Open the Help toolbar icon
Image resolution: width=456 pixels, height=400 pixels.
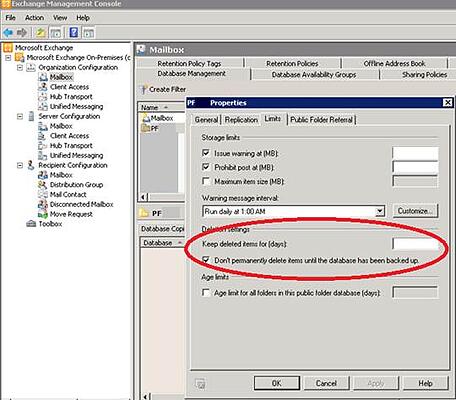pyautogui.click(x=74, y=32)
